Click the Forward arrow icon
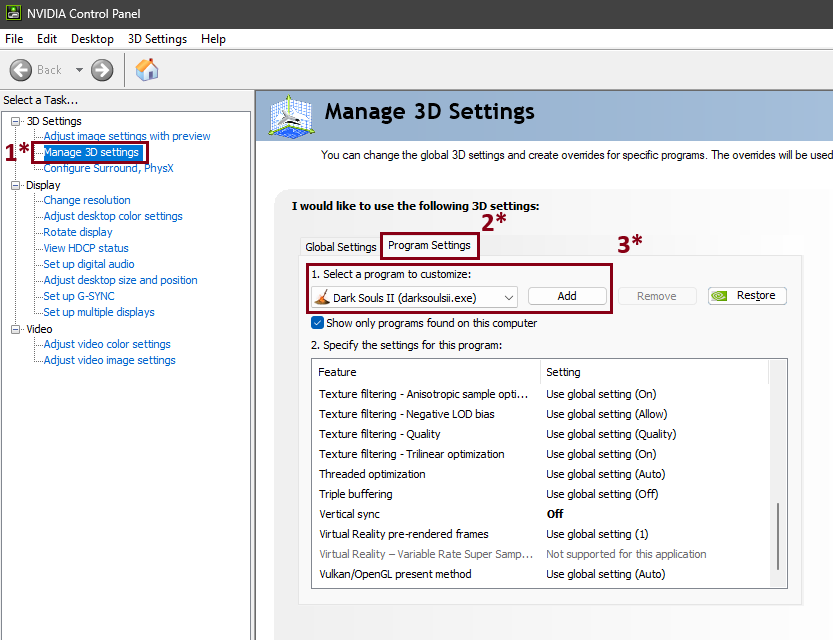 coord(102,70)
